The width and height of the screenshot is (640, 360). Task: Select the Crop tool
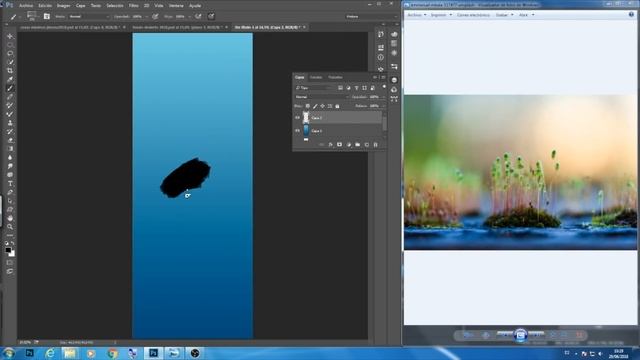click(10, 71)
